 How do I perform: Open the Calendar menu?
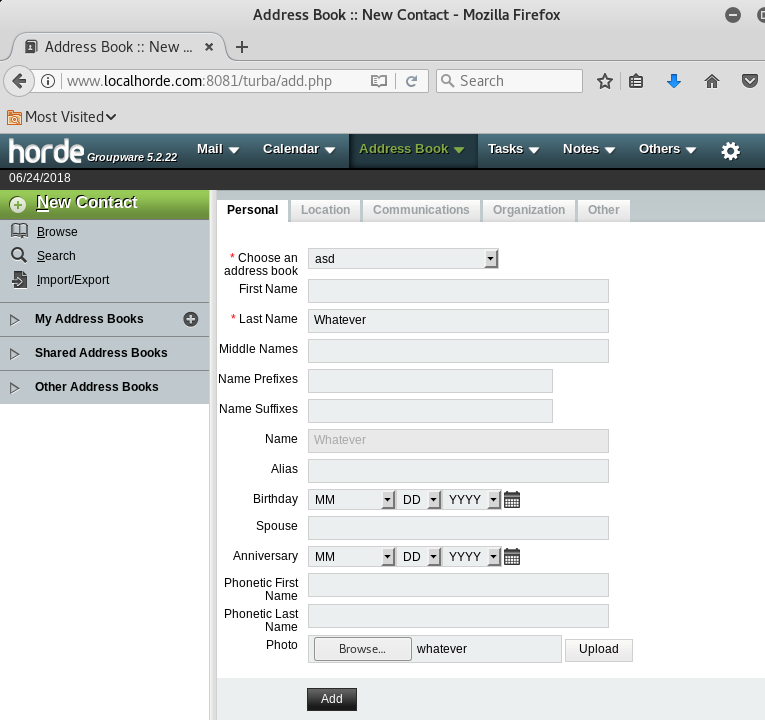(299, 149)
